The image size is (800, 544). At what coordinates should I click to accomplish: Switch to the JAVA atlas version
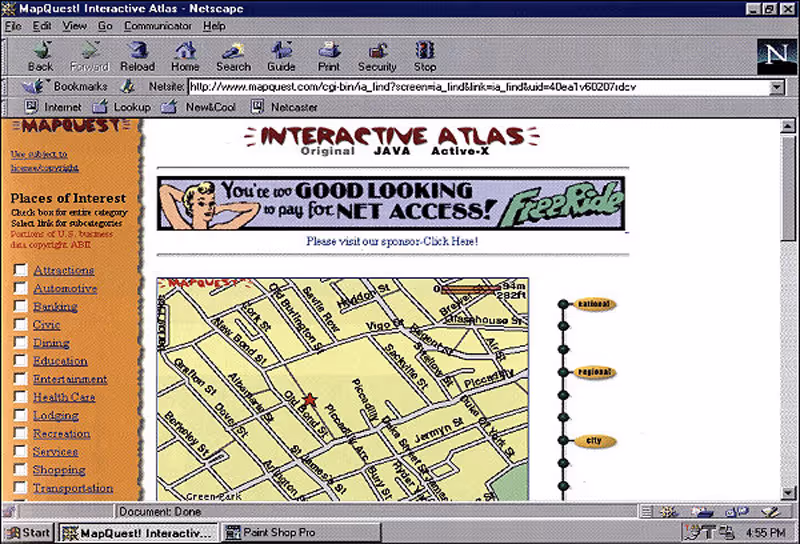click(x=391, y=151)
